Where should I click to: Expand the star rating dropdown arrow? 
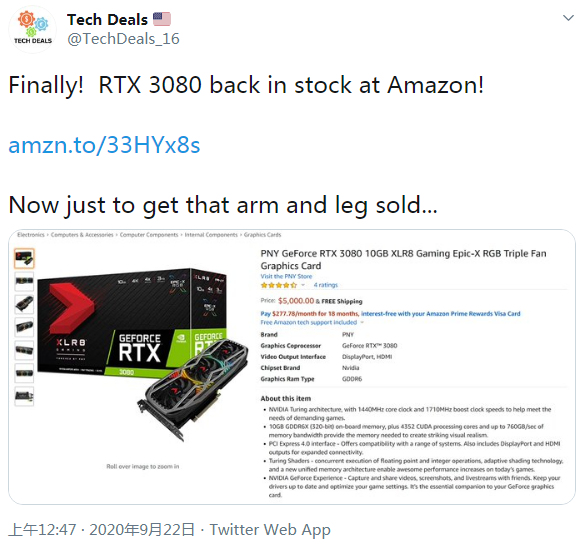[303, 285]
